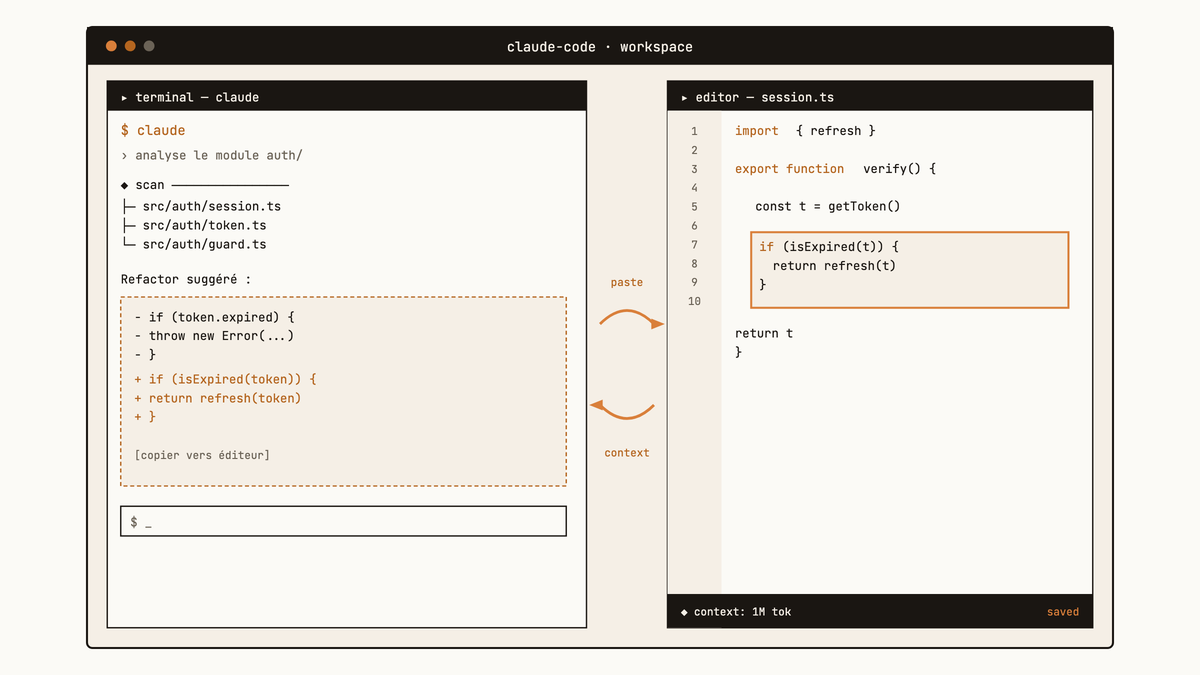The image size is (1200, 675).
Task: Click the triangle icon before 'editor — session.ts'
Action: (685, 98)
